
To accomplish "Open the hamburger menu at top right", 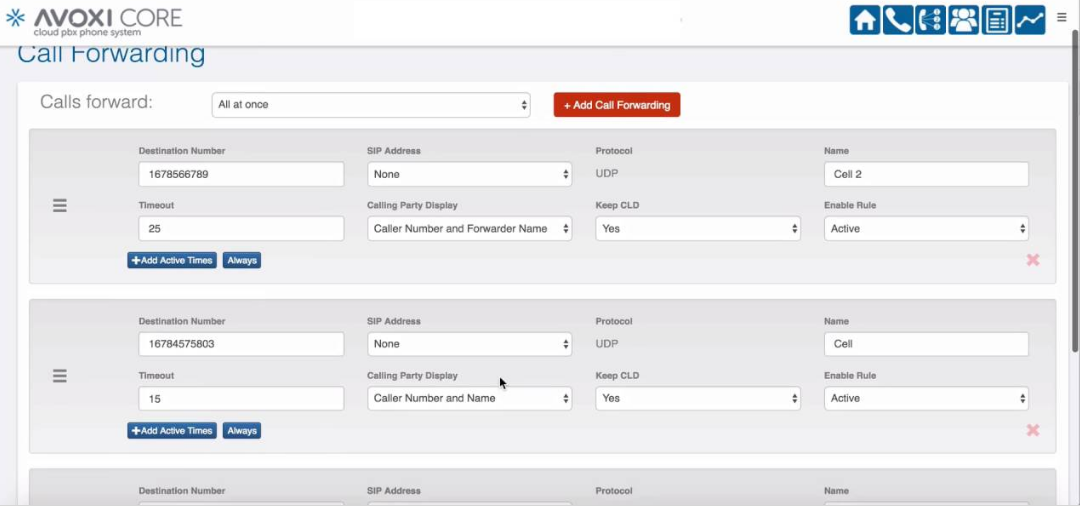I will click(x=1062, y=17).
